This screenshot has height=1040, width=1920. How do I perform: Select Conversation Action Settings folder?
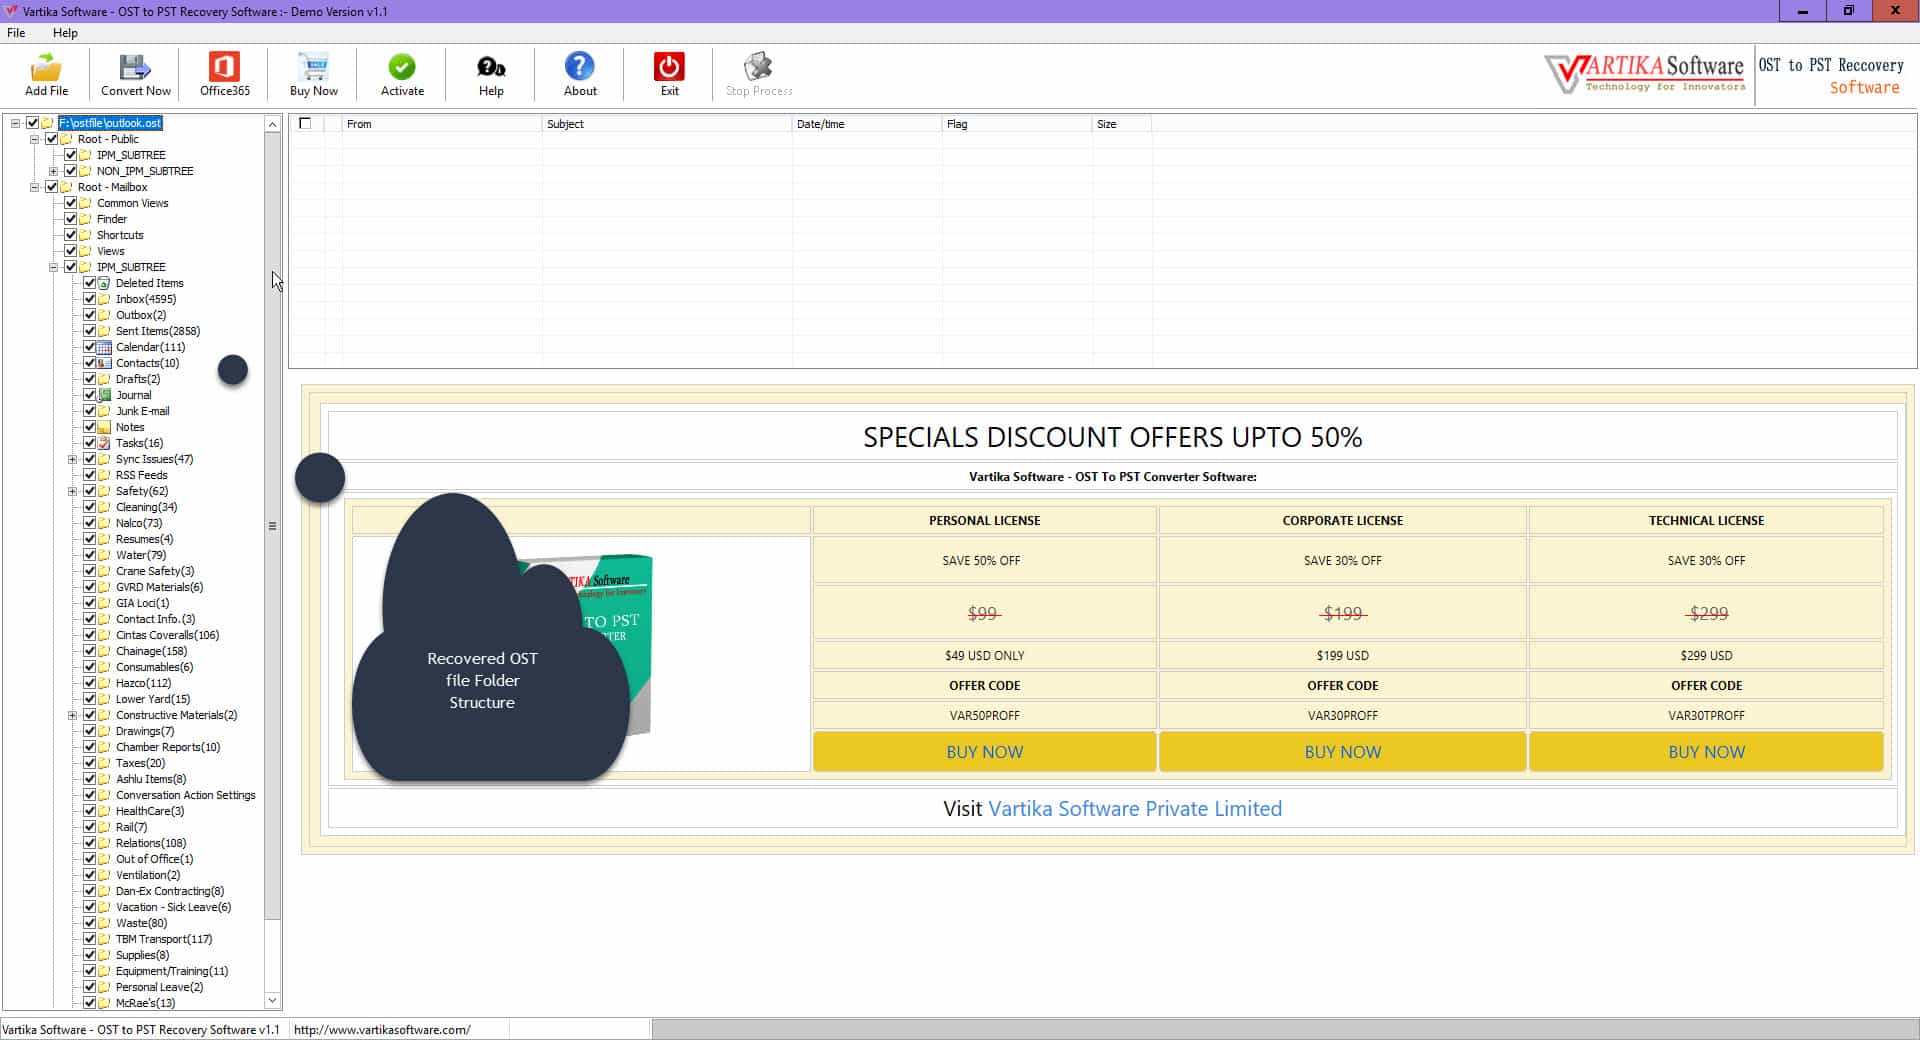[x=185, y=795]
